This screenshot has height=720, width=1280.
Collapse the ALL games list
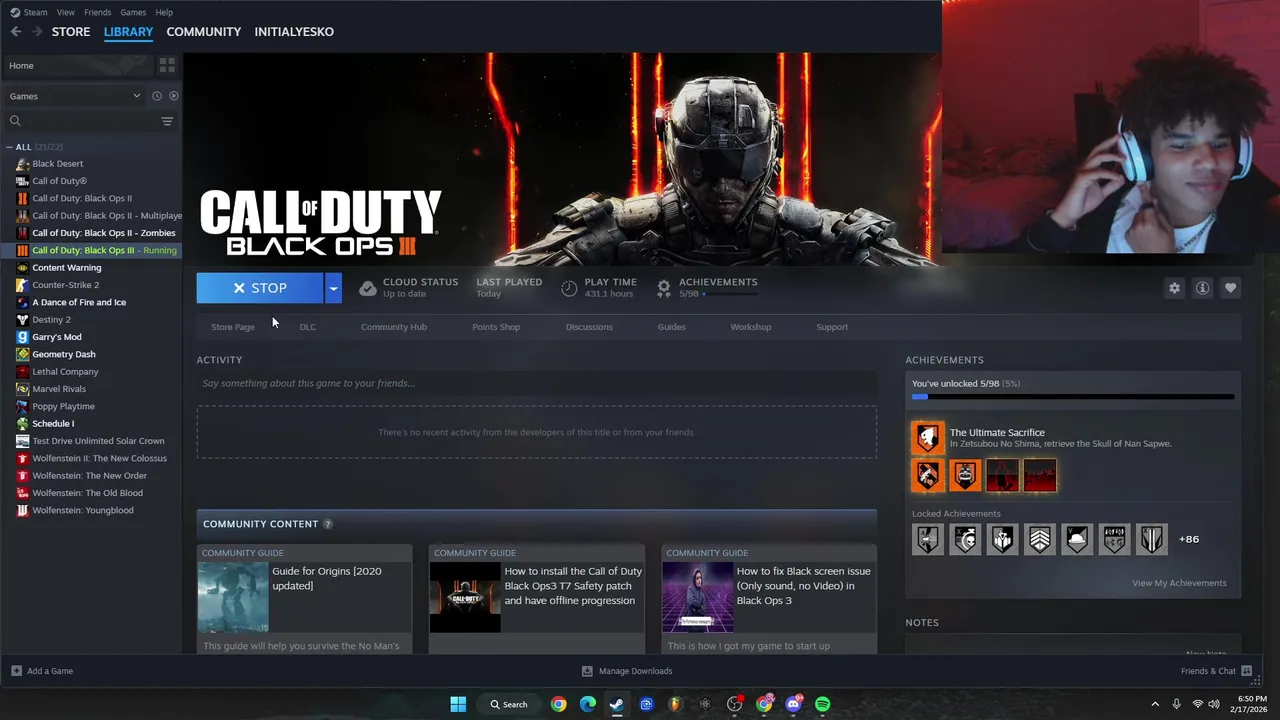[10, 147]
